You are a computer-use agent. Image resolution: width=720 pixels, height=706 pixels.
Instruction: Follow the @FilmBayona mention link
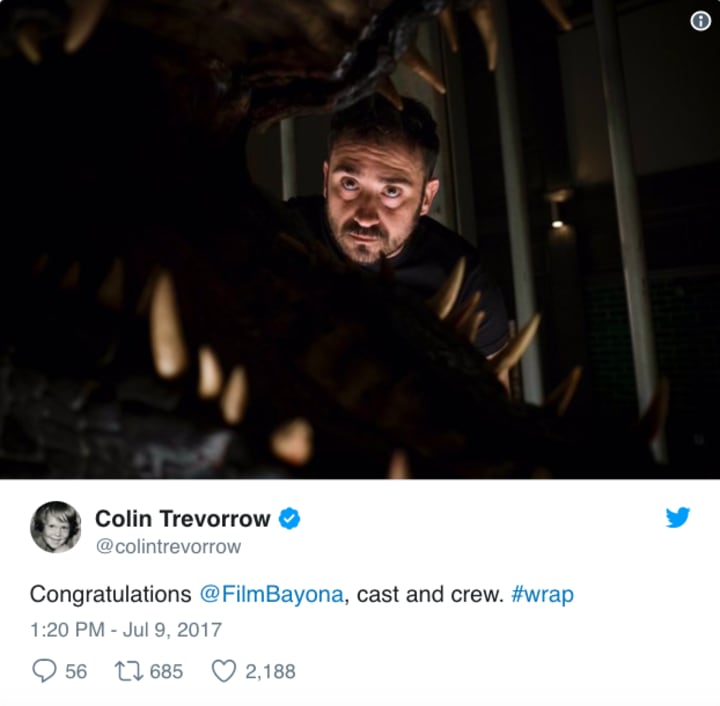[x=271, y=594]
